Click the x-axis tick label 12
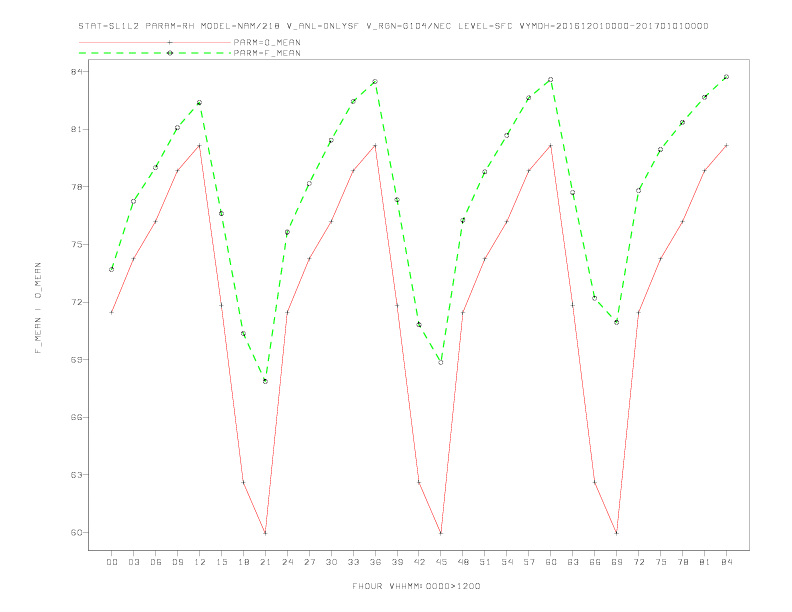This screenshot has width=792, height=612. 200,562
